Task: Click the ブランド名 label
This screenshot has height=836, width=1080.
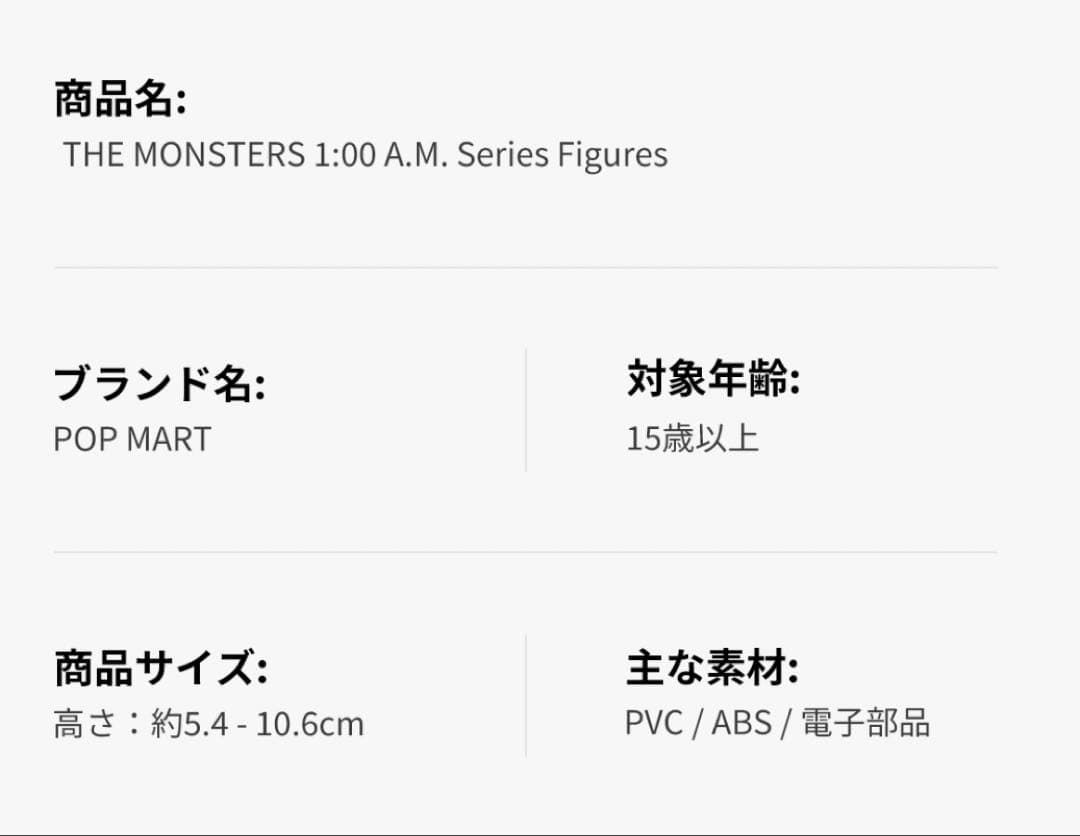Action: 159,385
